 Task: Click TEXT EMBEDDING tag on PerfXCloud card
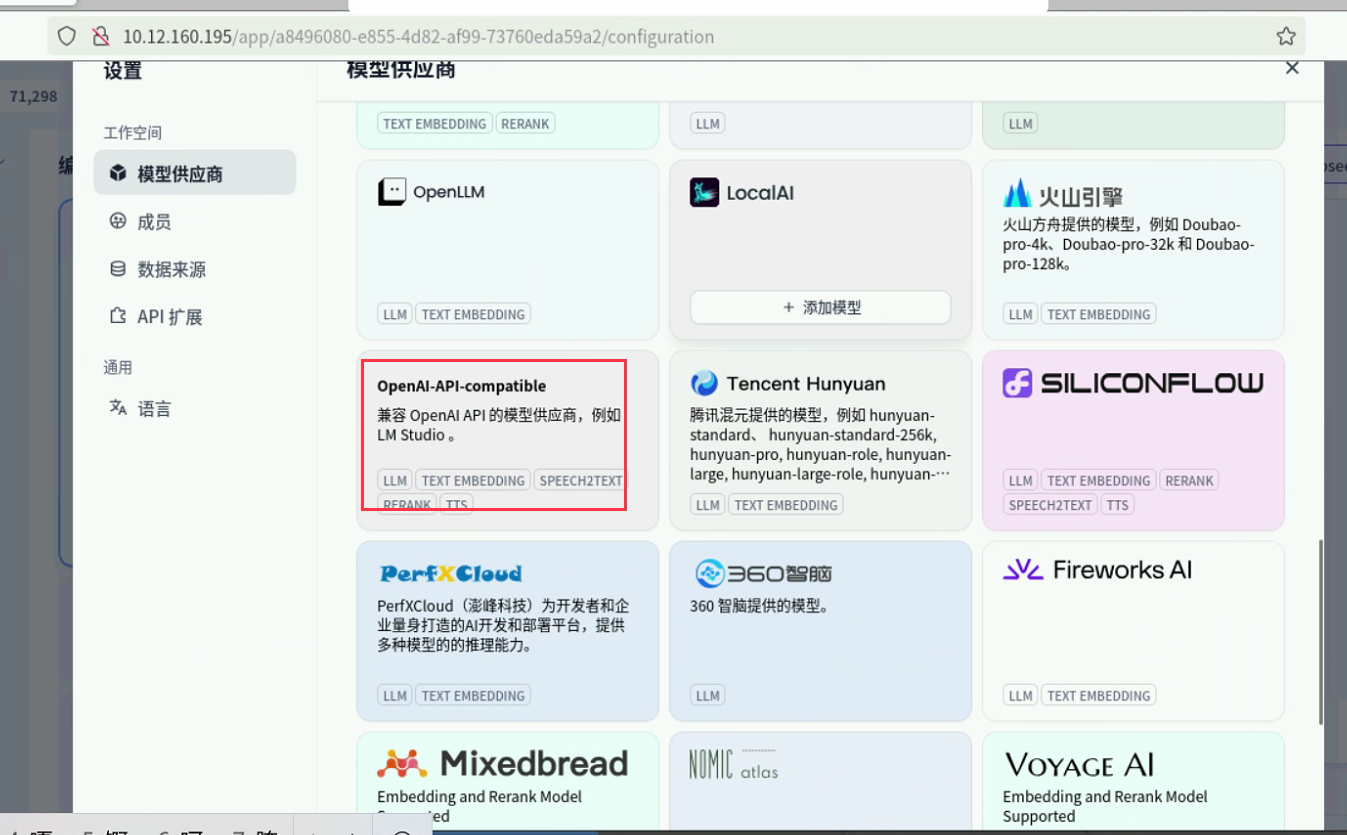(x=473, y=695)
